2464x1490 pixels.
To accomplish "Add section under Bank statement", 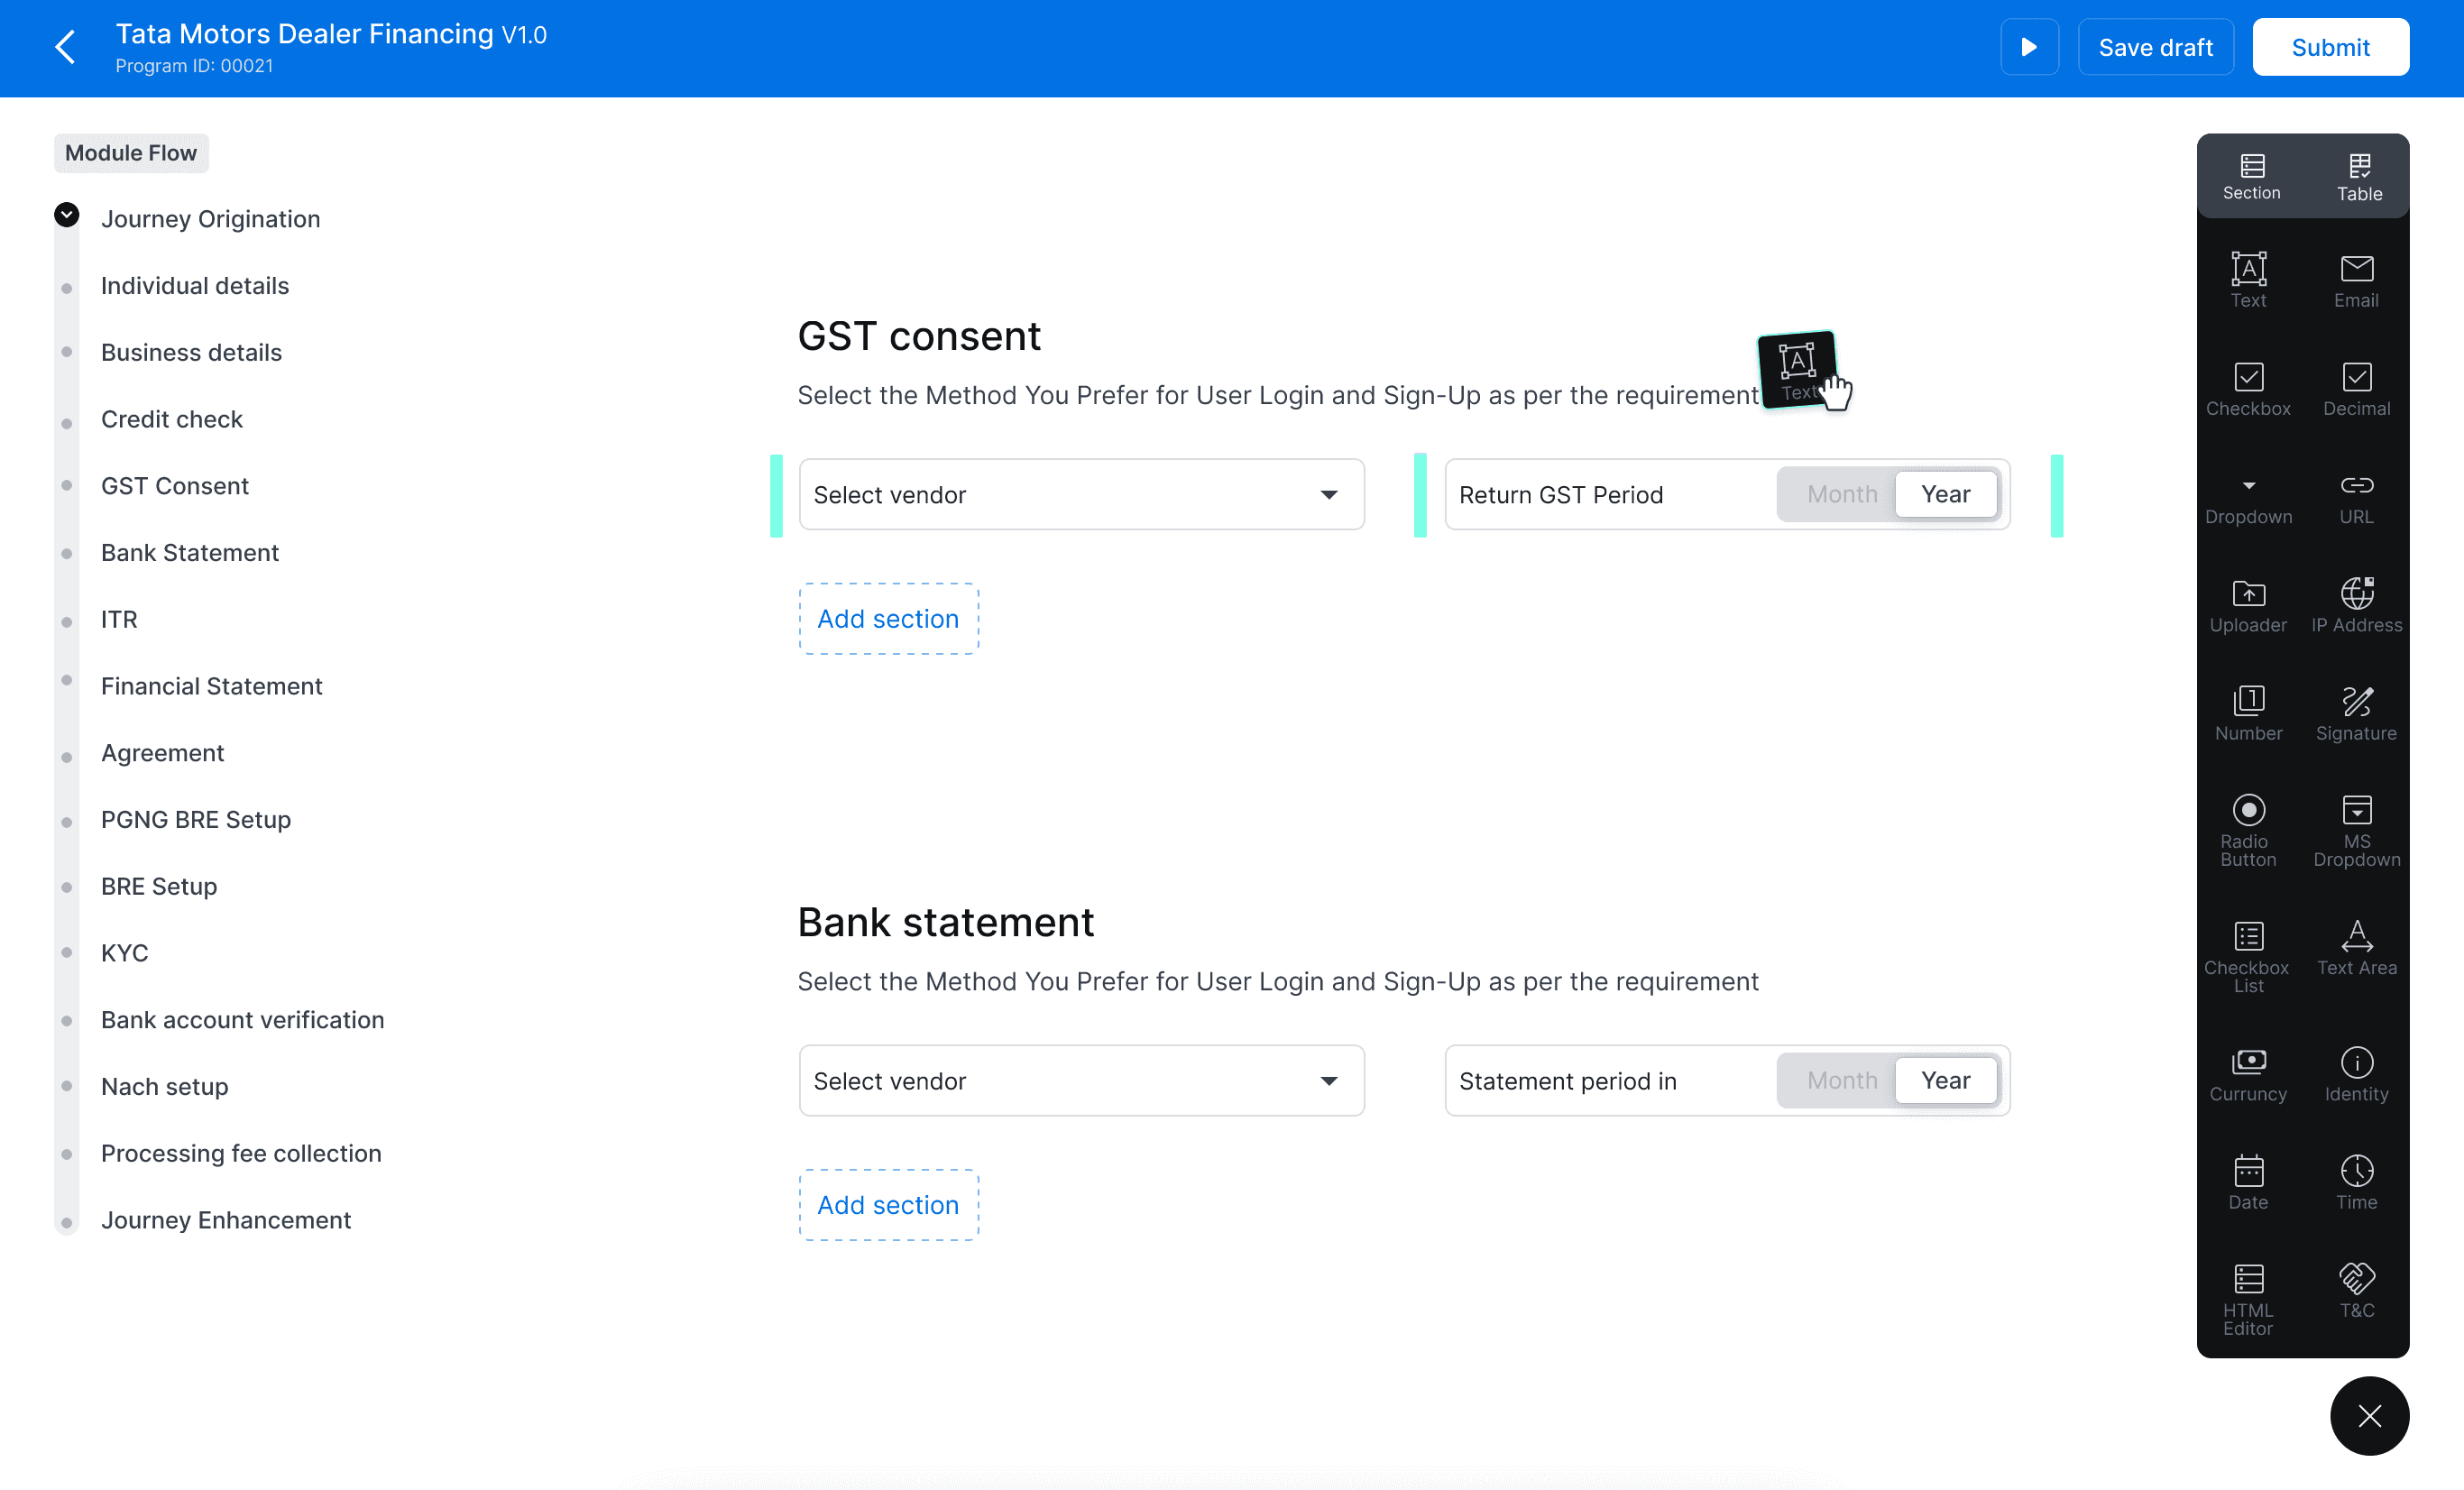I will [x=888, y=1204].
